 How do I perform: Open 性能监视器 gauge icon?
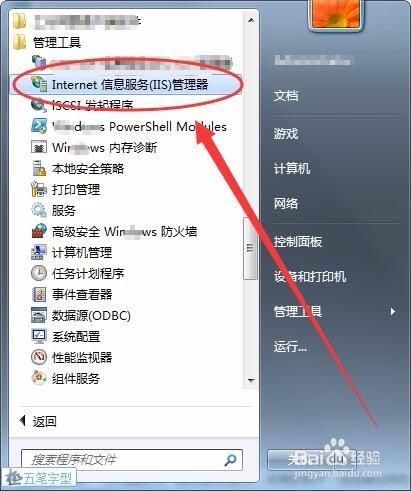tap(39, 357)
